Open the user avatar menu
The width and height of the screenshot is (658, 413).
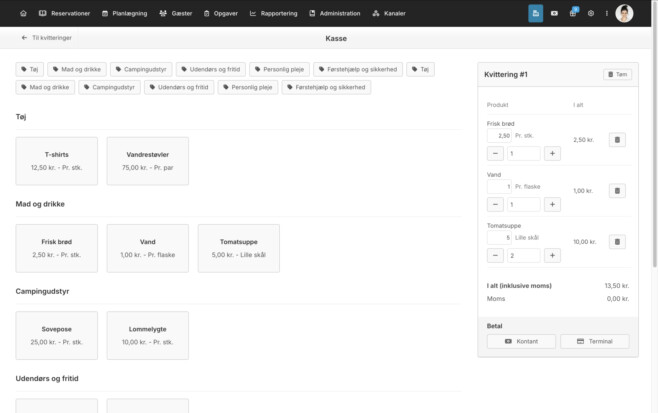click(x=624, y=13)
